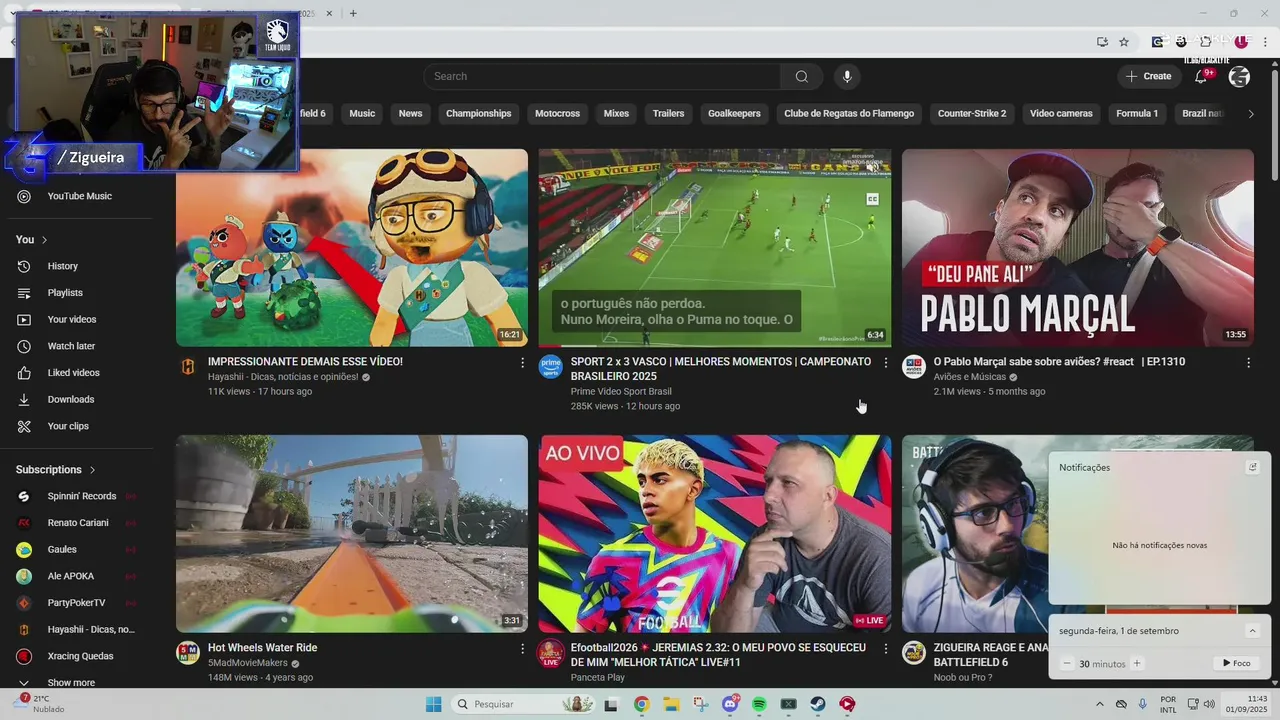This screenshot has width=1280, height=720.
Task: Open the YouTube account avatar menu
Action: [x=1239, y=76]
